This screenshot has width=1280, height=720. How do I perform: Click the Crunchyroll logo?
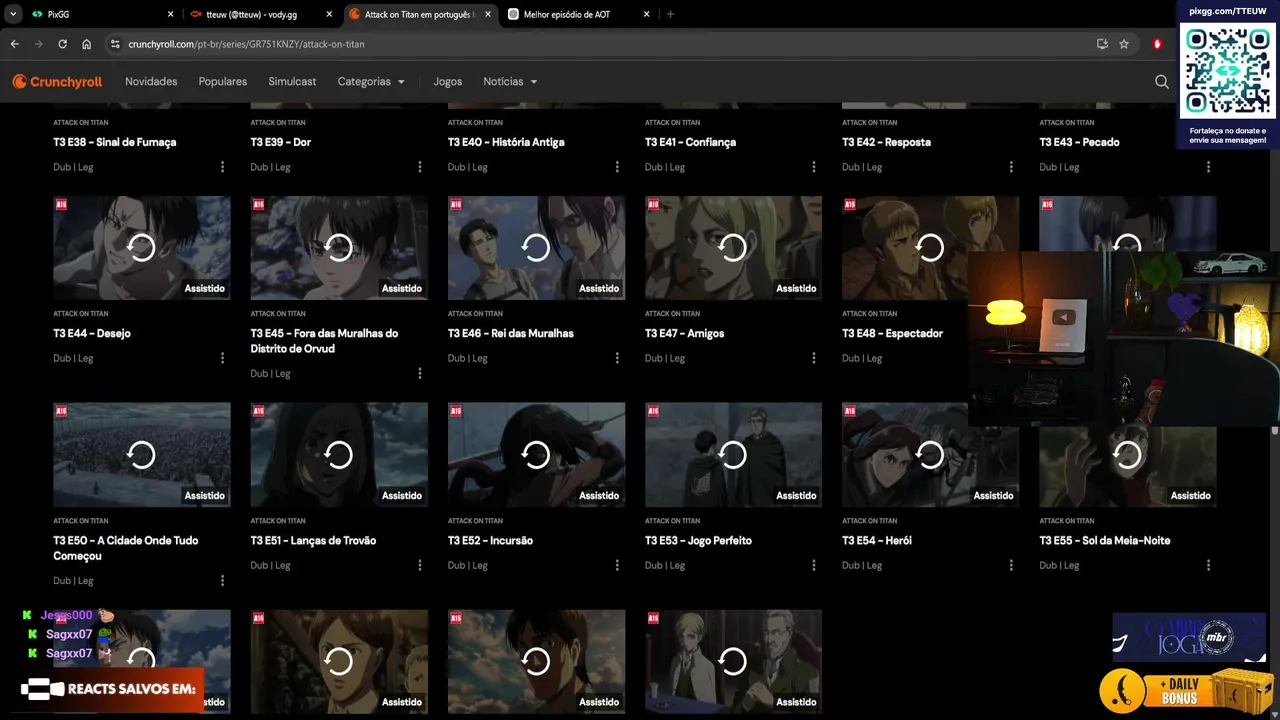click(58, 82)
